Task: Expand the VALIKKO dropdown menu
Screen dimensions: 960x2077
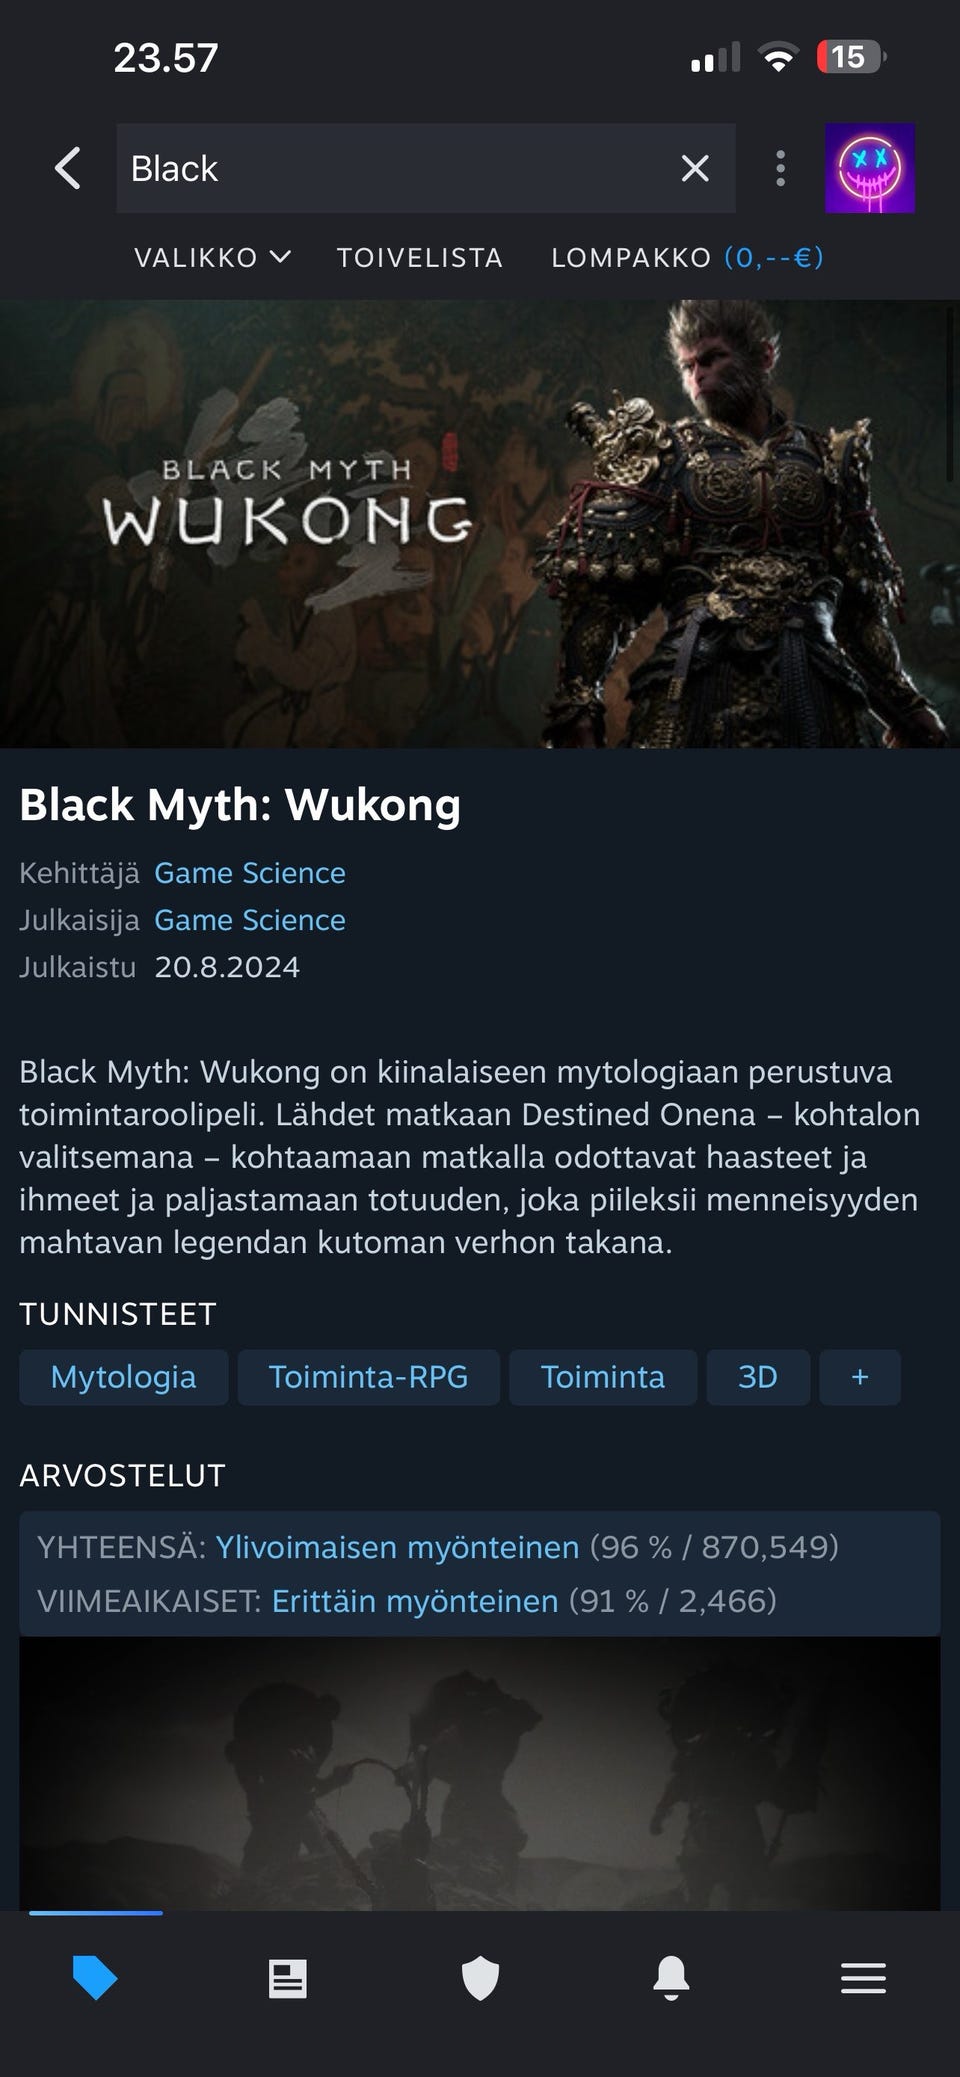Action: (x=212, y=258)
